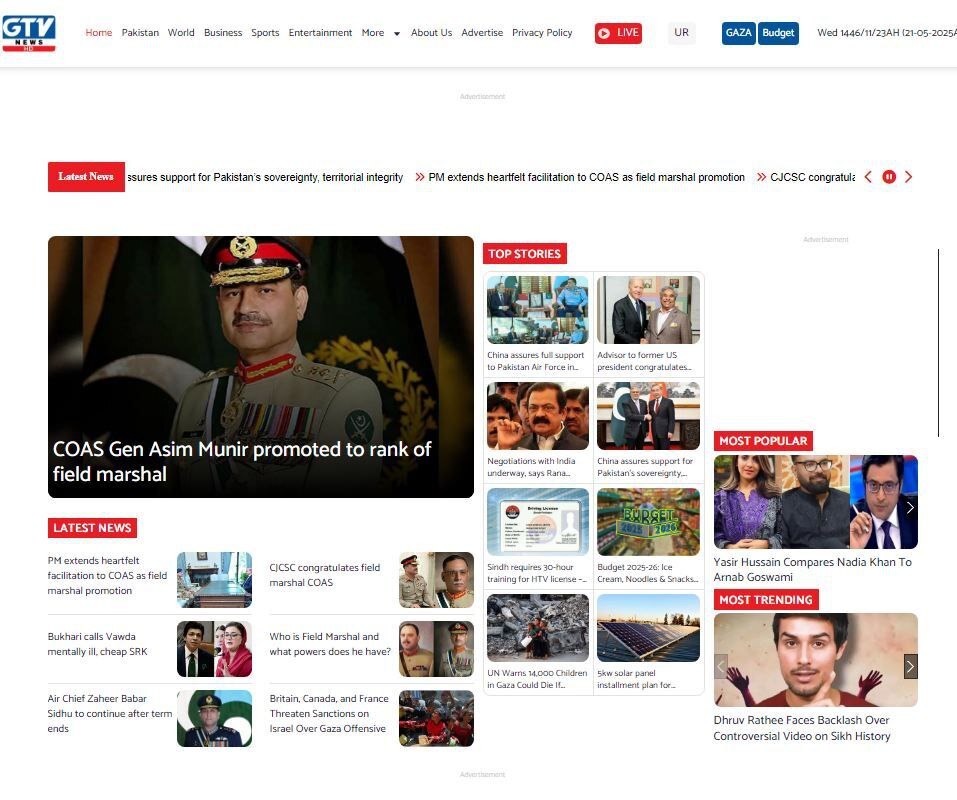
Task: Open 'Bukhari calls Vawda mentally ill' article
Action: (x=97, y=644)
